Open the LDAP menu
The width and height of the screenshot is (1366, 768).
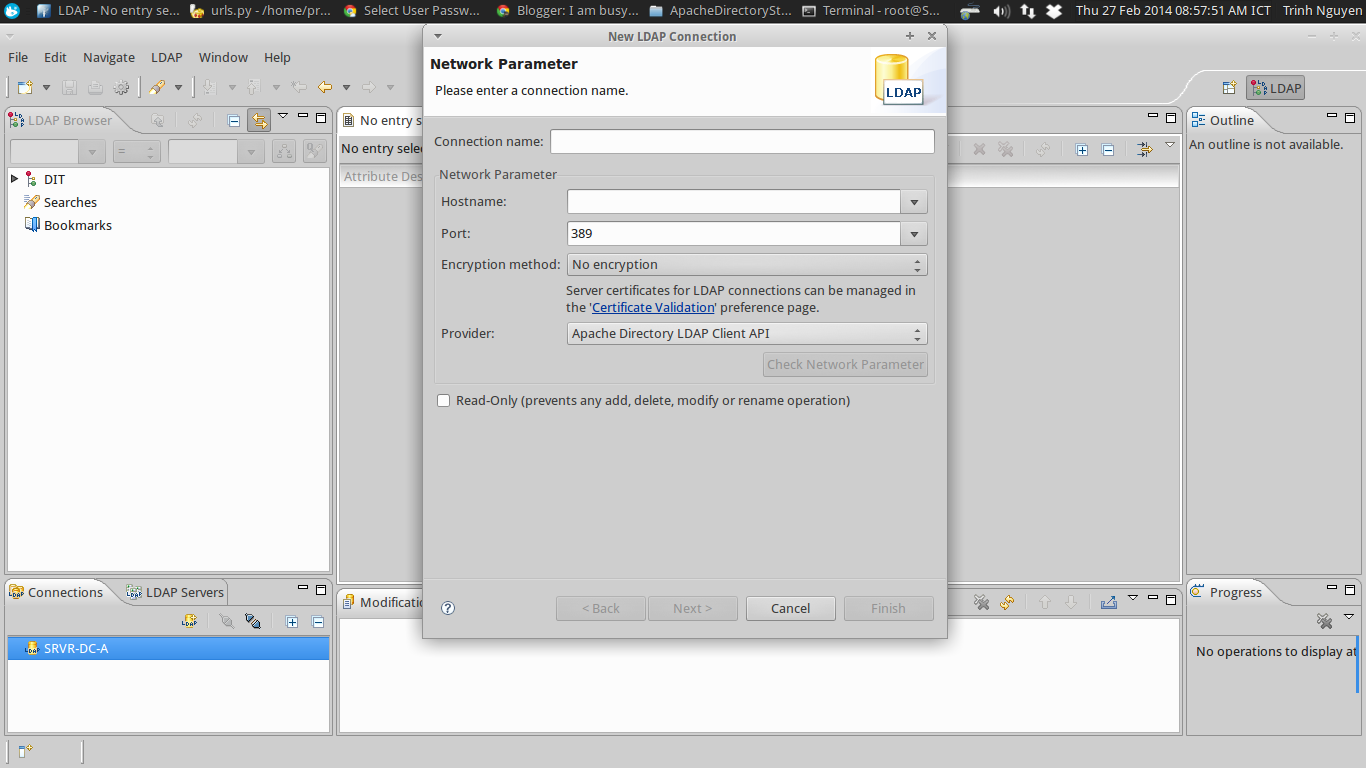[x=166, y=57]
